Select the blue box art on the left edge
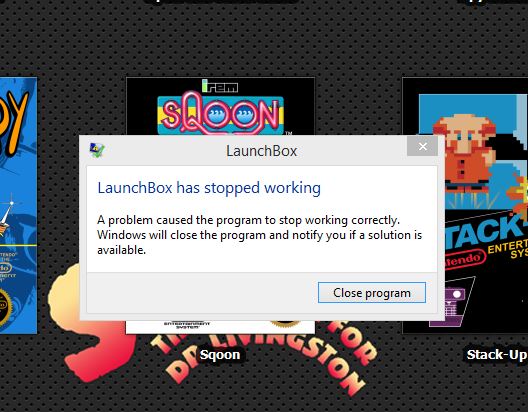This screenshot has height=412, width=528. coord(18,205)
